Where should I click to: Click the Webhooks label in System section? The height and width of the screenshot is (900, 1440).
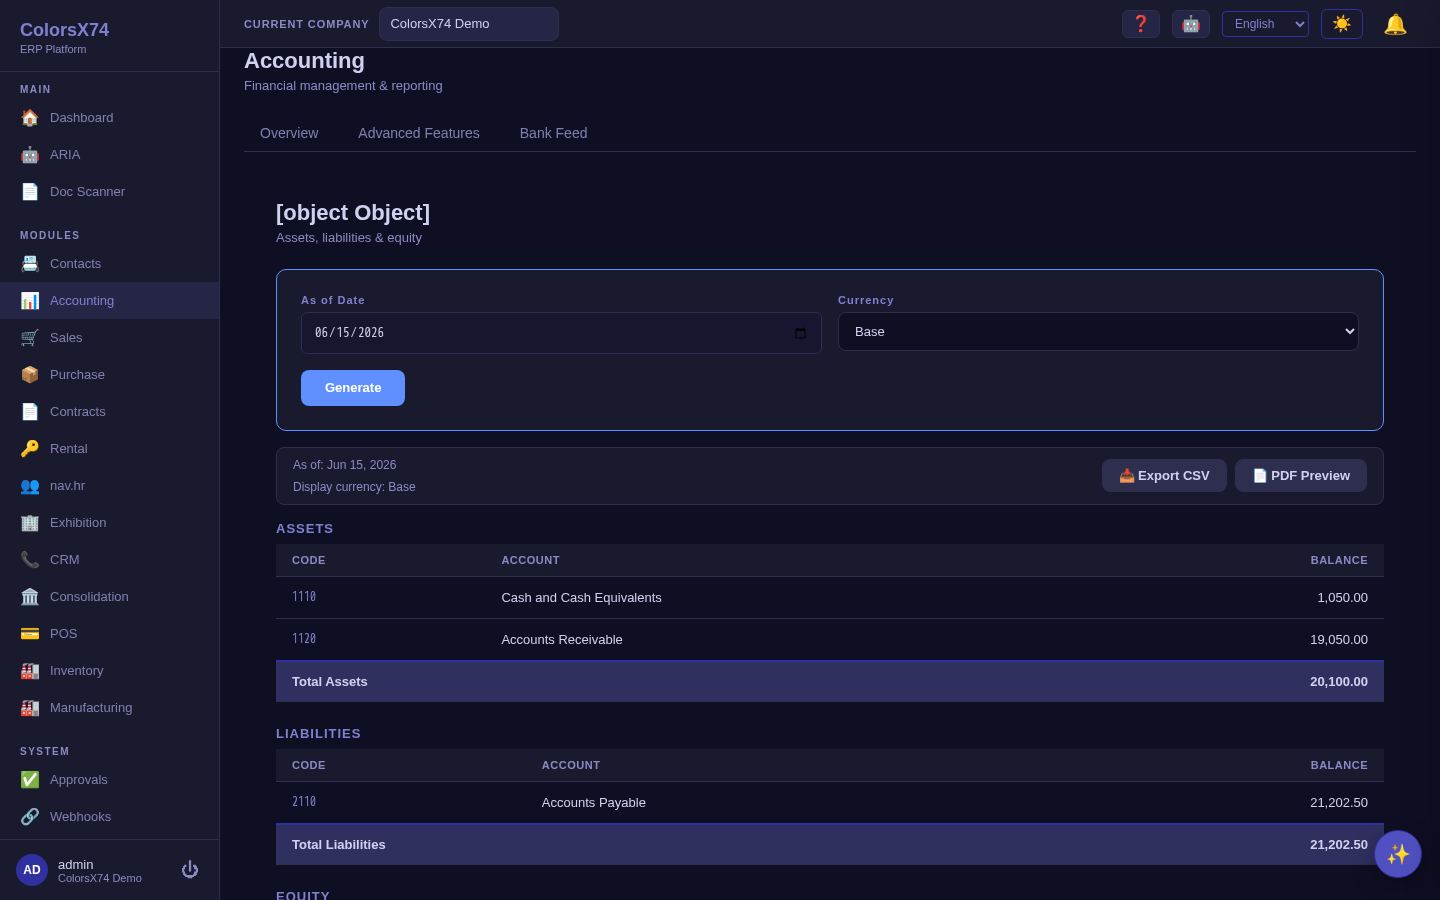pos(80,817)
